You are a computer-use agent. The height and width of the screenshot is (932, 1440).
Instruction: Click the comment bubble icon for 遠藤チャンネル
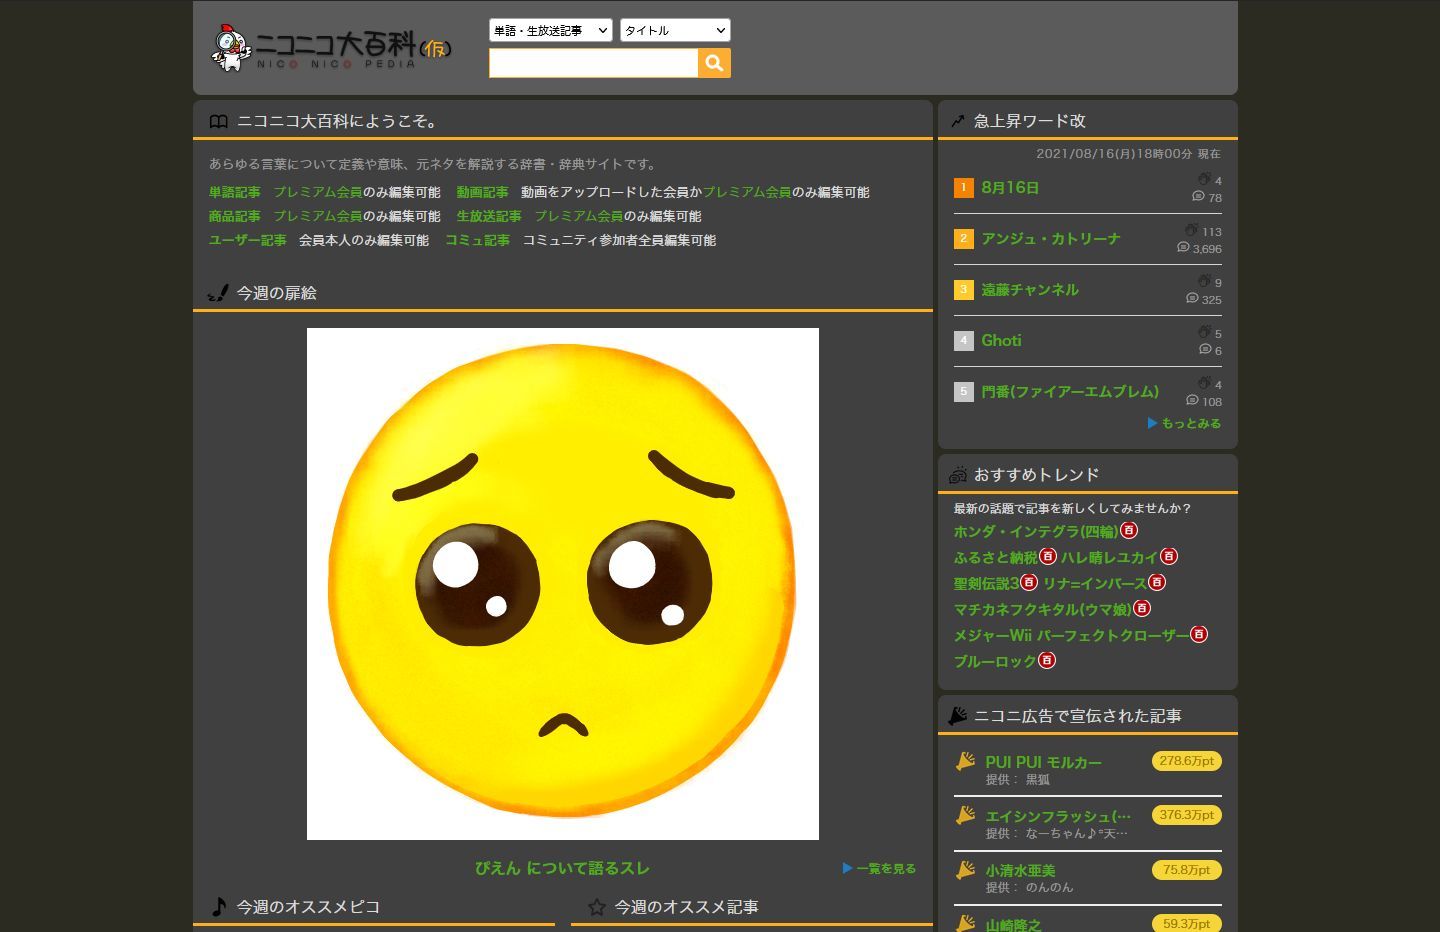(1192, 298)
